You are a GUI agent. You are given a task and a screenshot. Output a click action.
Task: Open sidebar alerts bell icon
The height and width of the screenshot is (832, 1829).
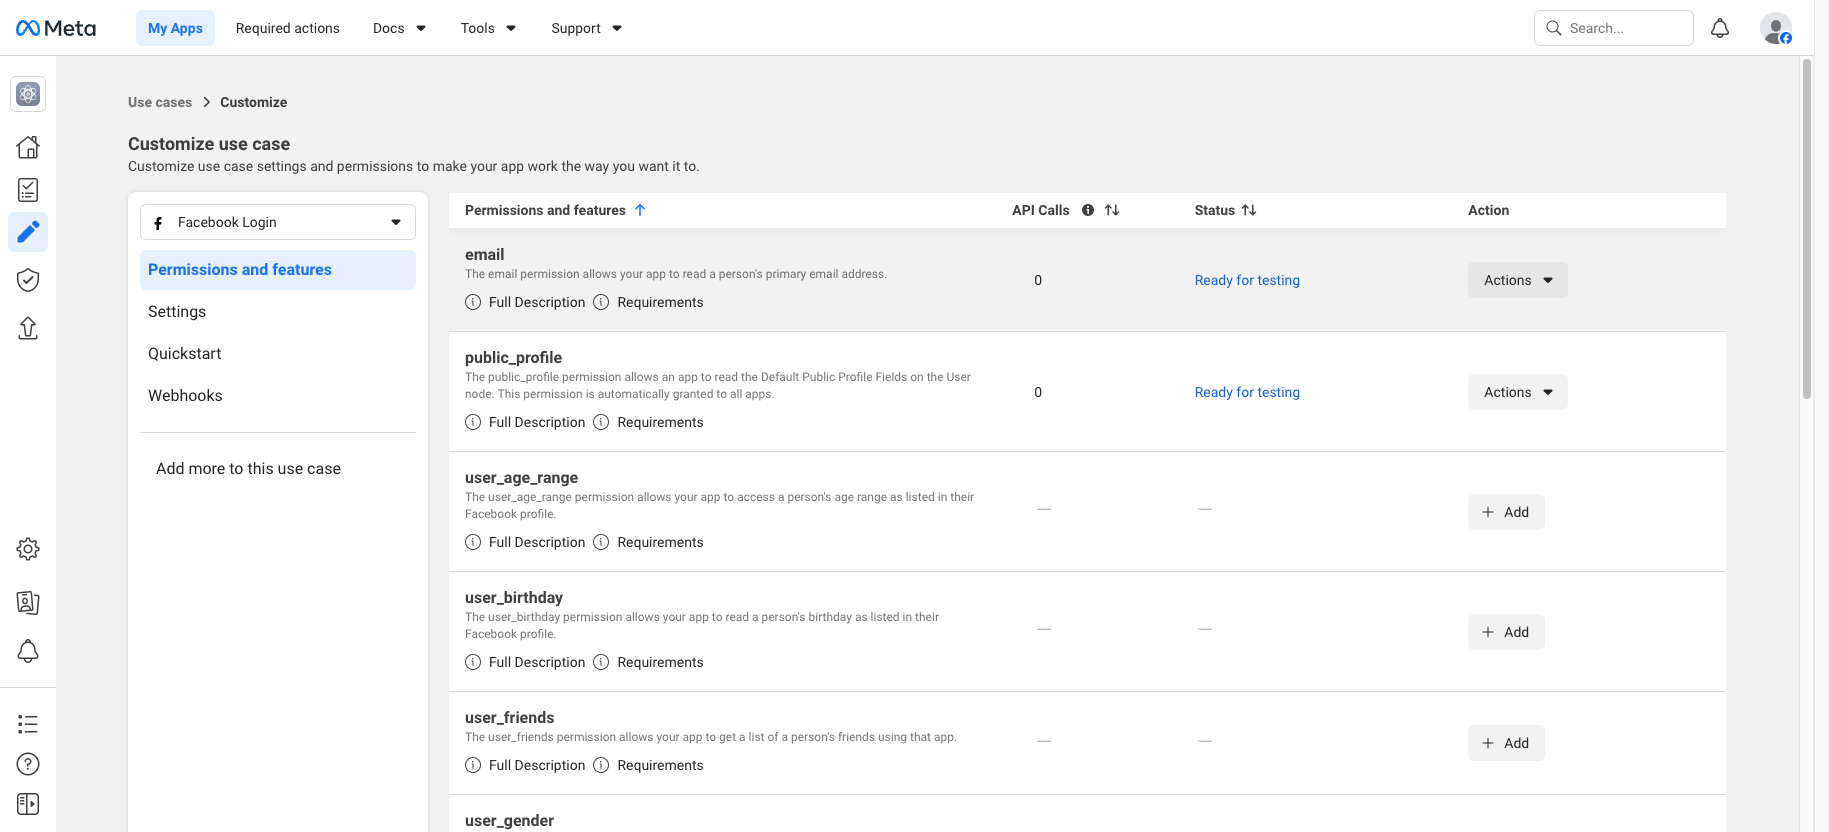point(28,652)
